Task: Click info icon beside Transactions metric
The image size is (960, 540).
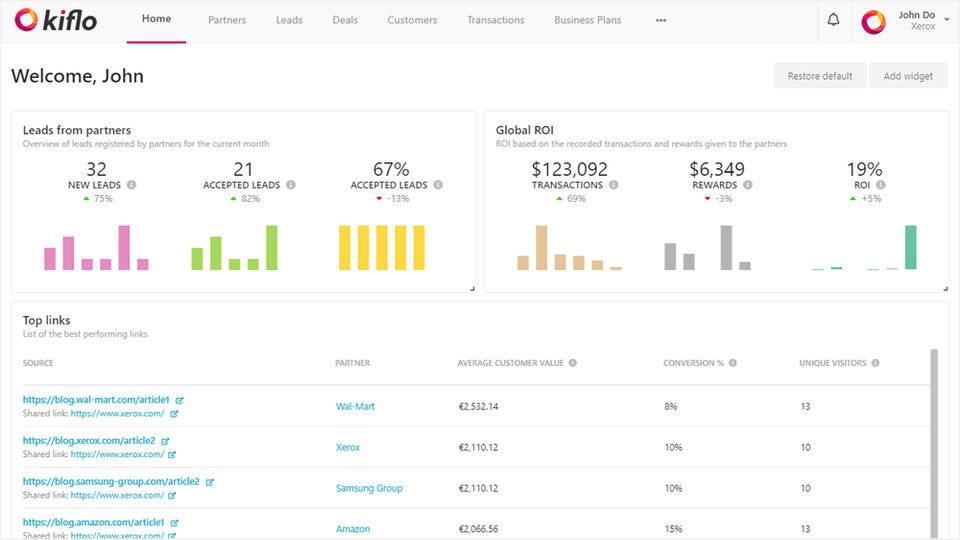Action: pyautogui.click(x=613, y=185)
